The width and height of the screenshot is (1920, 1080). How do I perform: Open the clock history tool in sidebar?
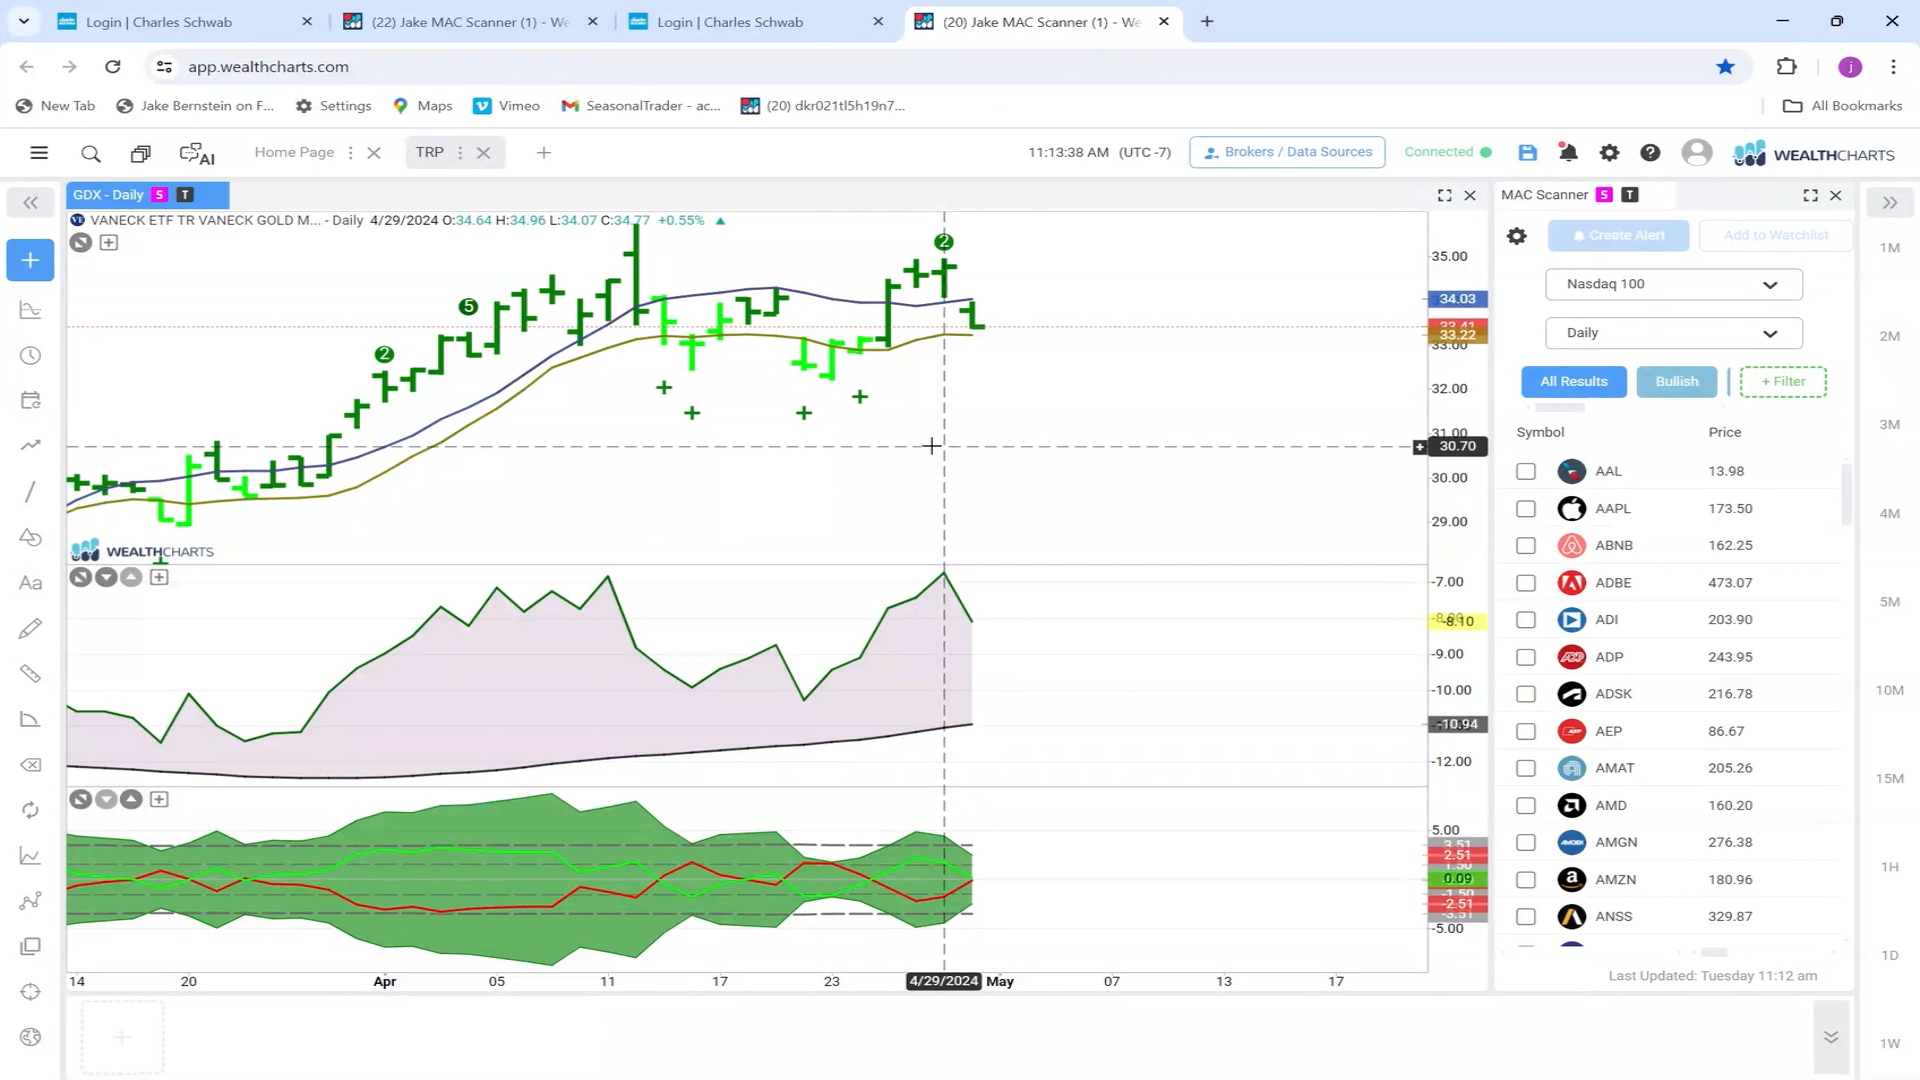point(30,356)
